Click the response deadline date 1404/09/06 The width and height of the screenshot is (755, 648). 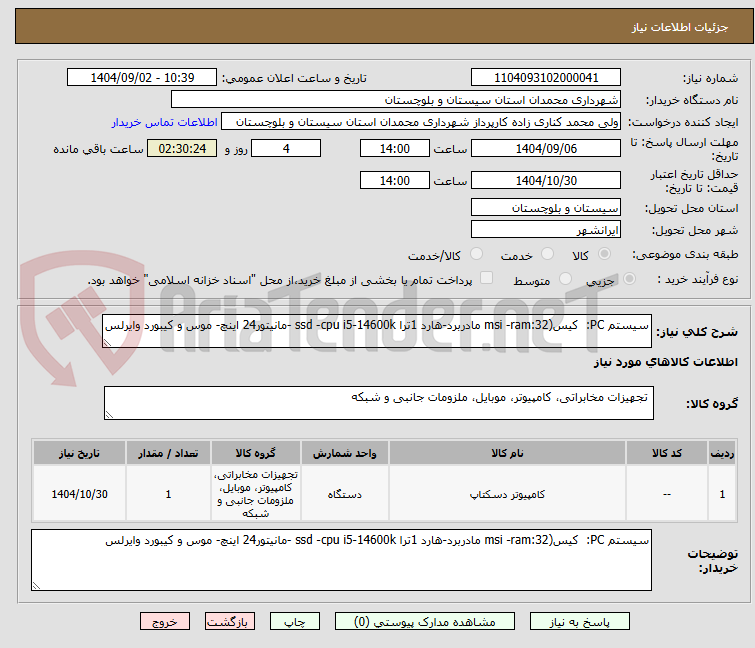tap(546, 148)
